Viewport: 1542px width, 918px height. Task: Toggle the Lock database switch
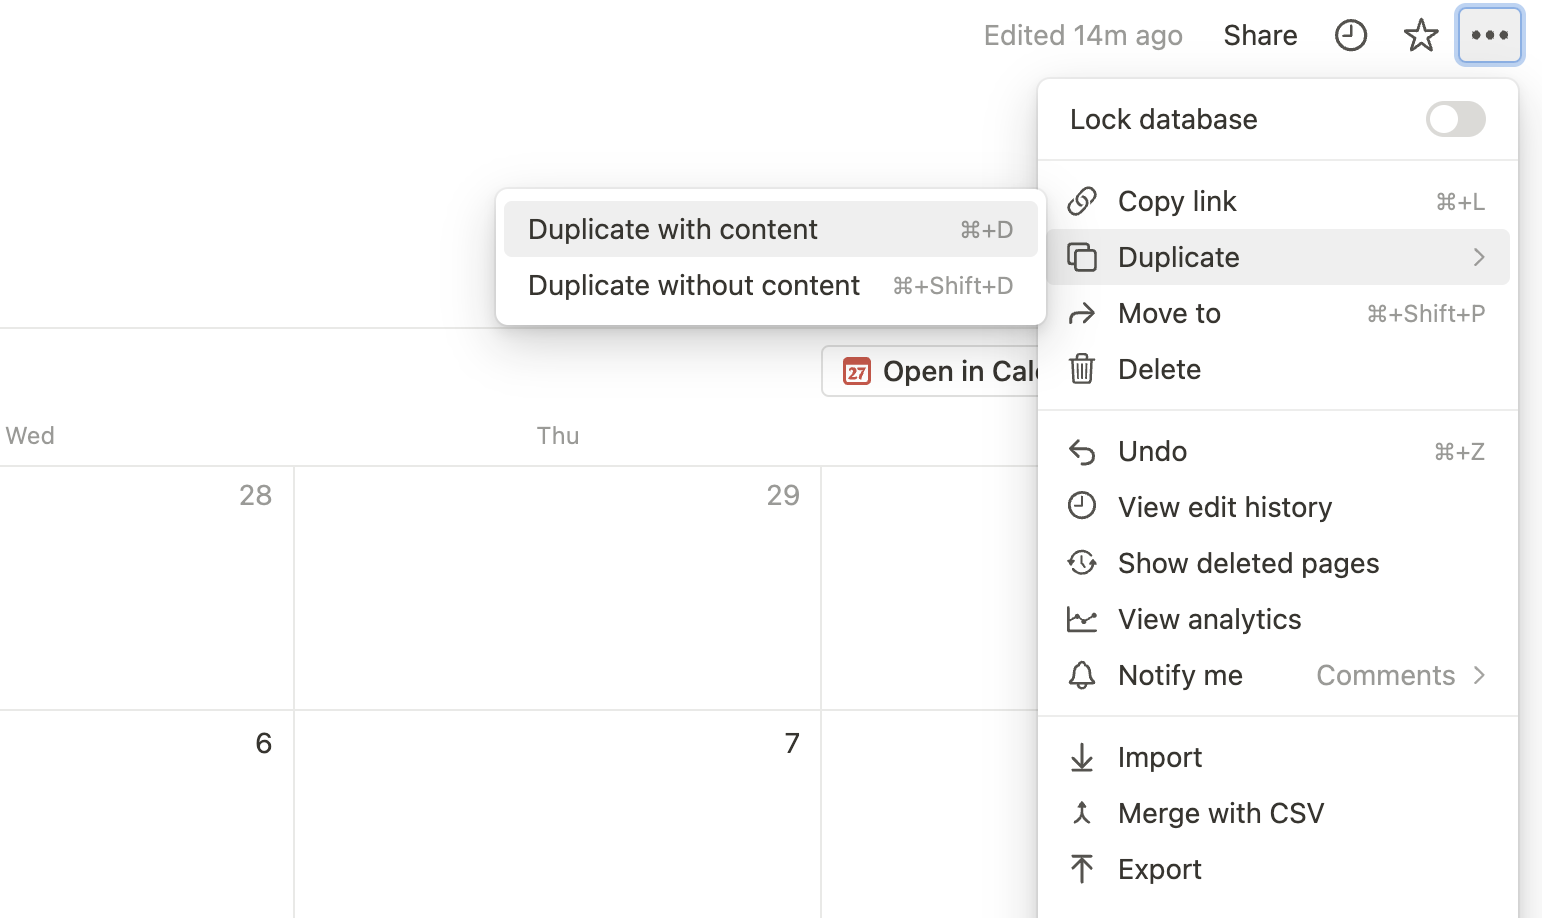pyautogui.click(x=1455, y=119)
